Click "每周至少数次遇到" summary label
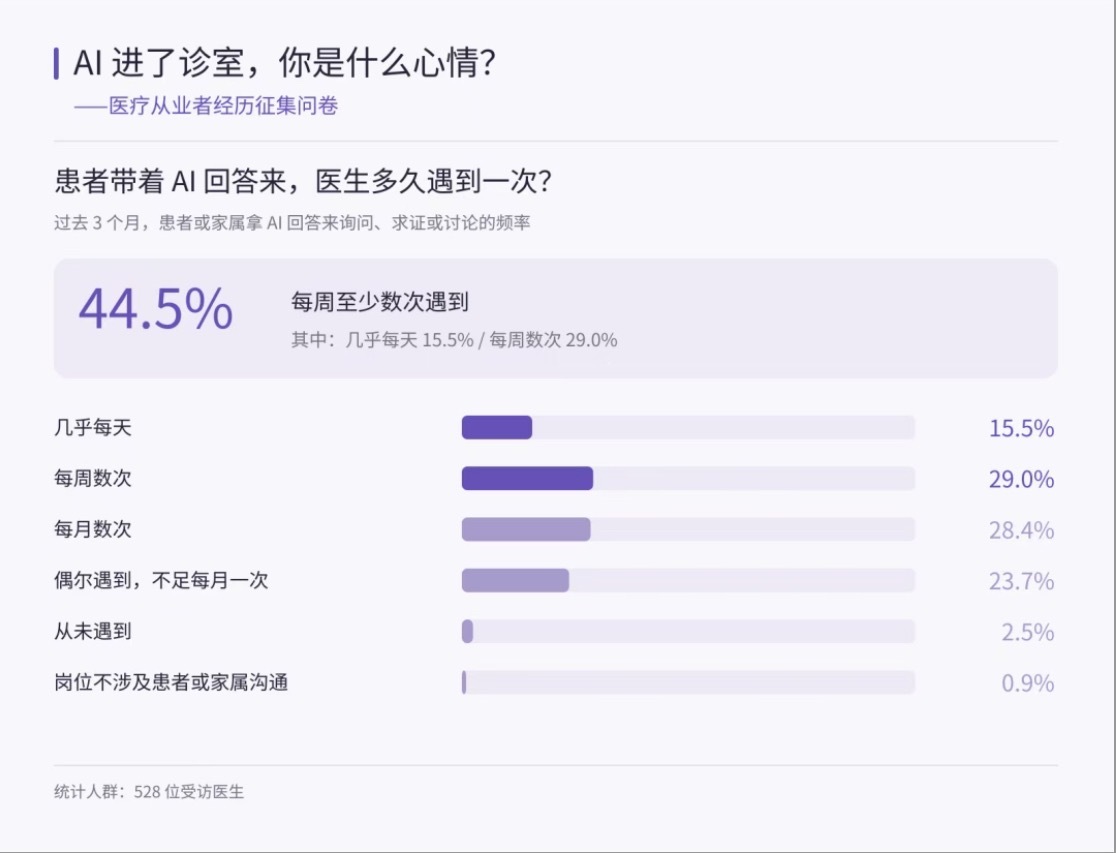The height and width of the screenshot is (853, 1116). [x=379, y=302]
